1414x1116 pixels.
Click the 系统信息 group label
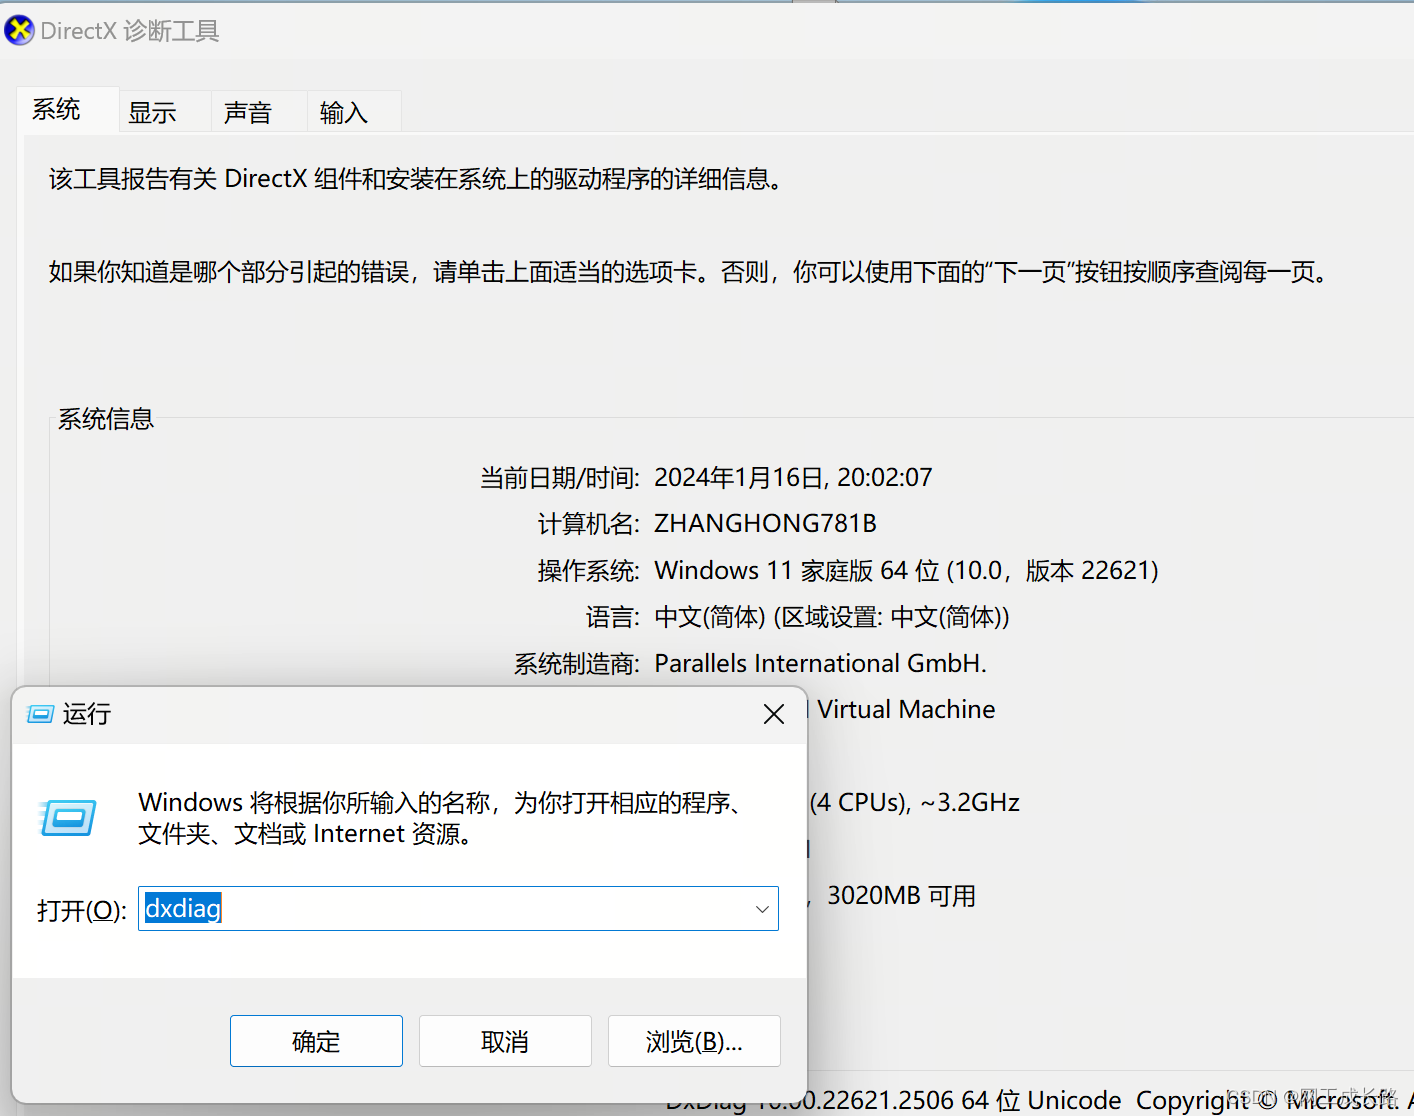106,419
